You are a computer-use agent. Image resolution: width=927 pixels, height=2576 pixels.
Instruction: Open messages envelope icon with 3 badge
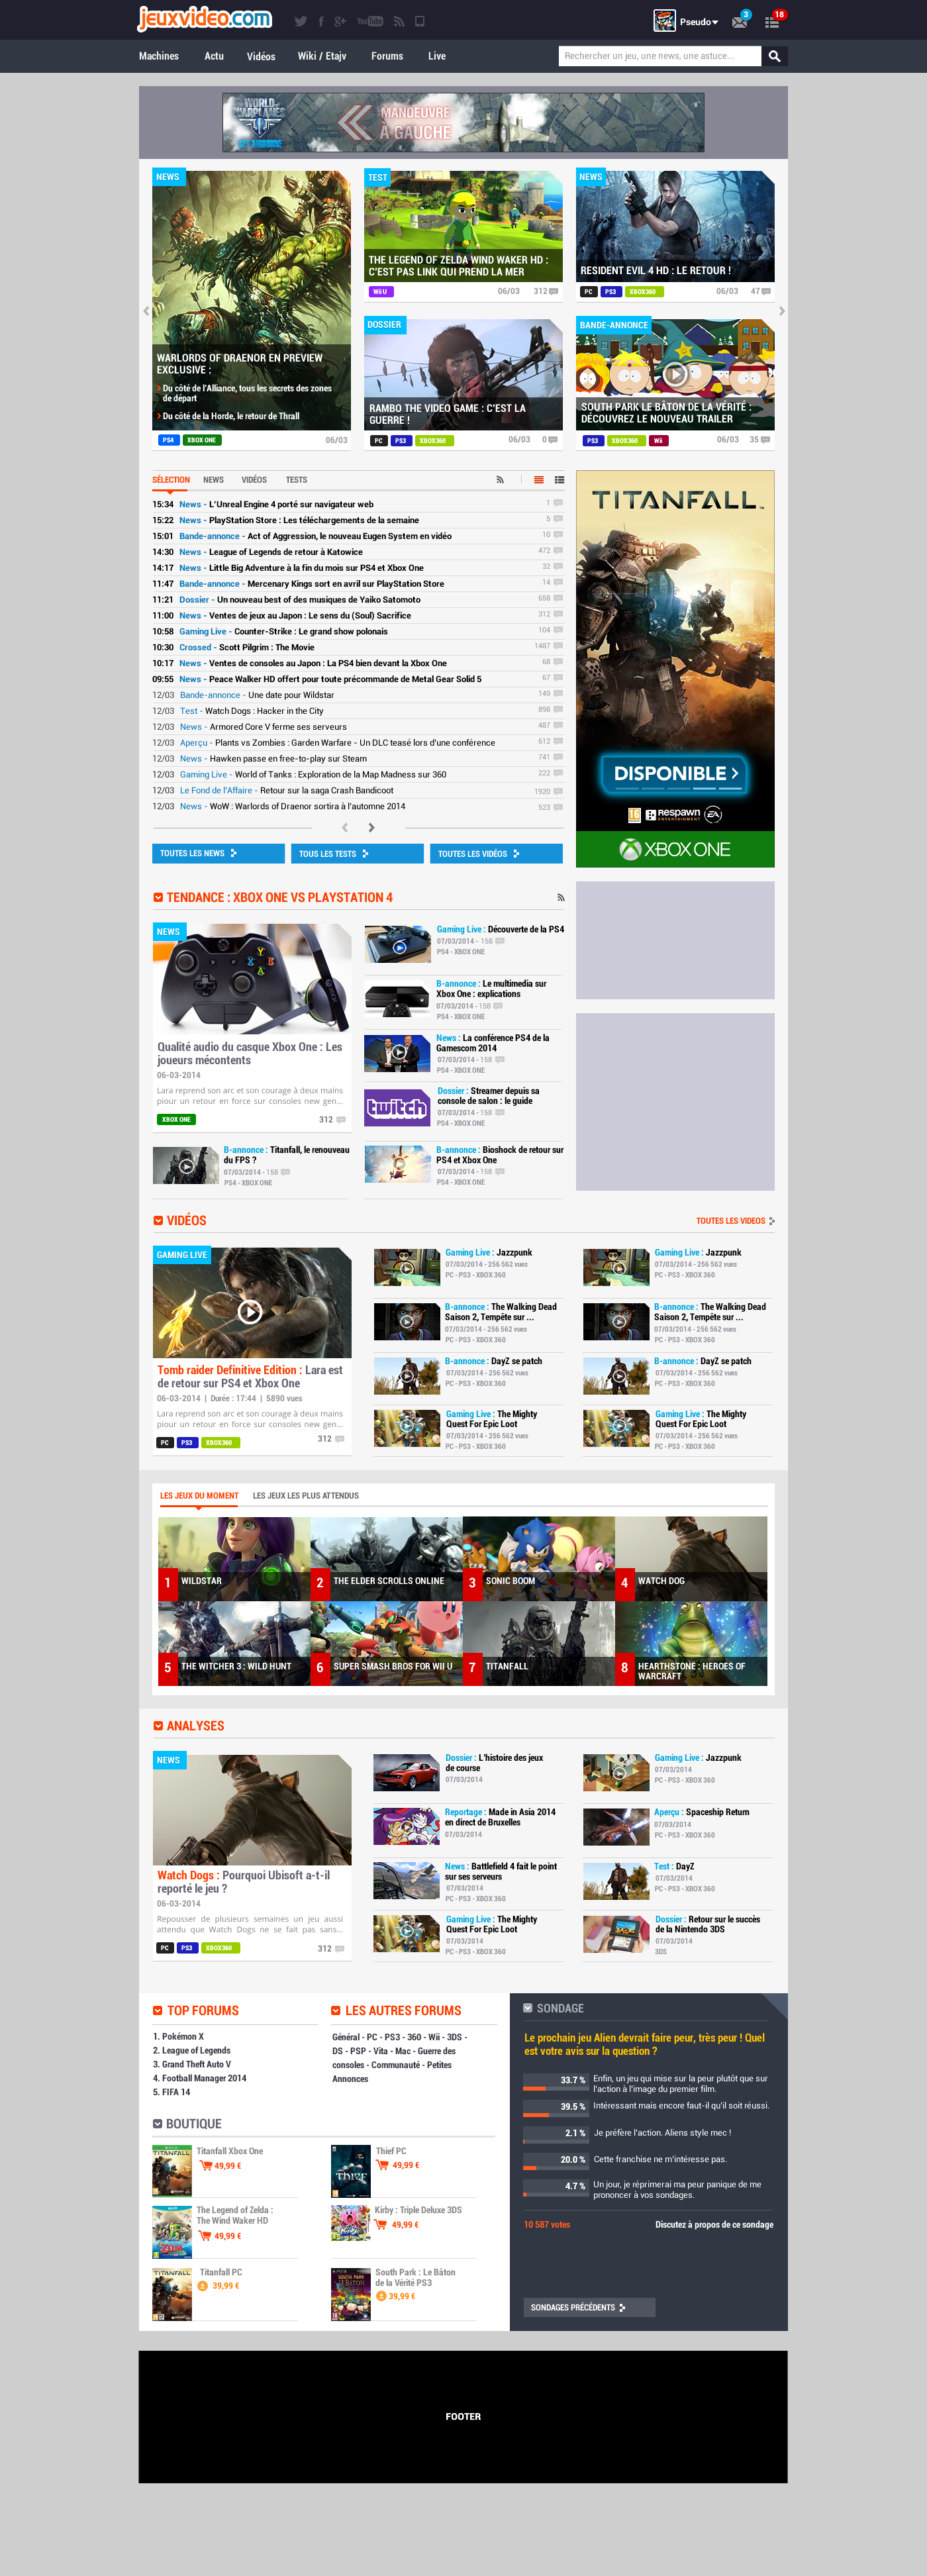pyautogui.click(x=739, y=22)
